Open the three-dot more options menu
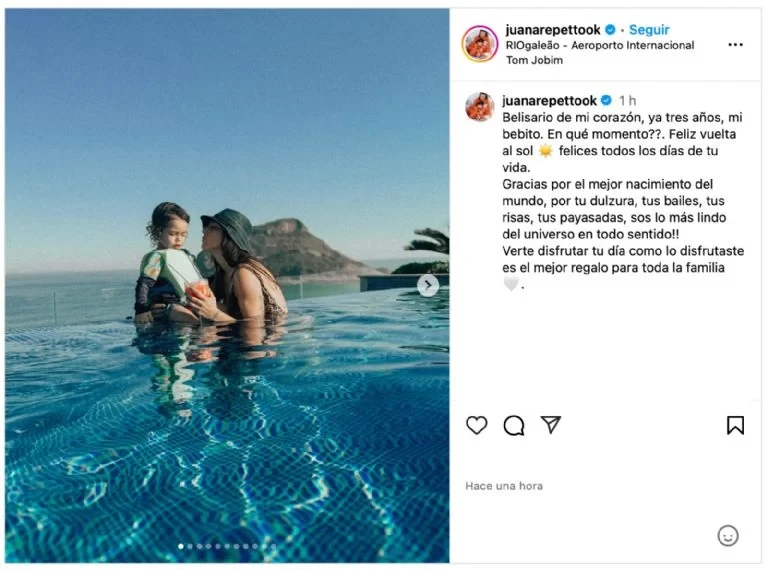Viewport: 768px width, 570px height. click(x=735, y=45)
